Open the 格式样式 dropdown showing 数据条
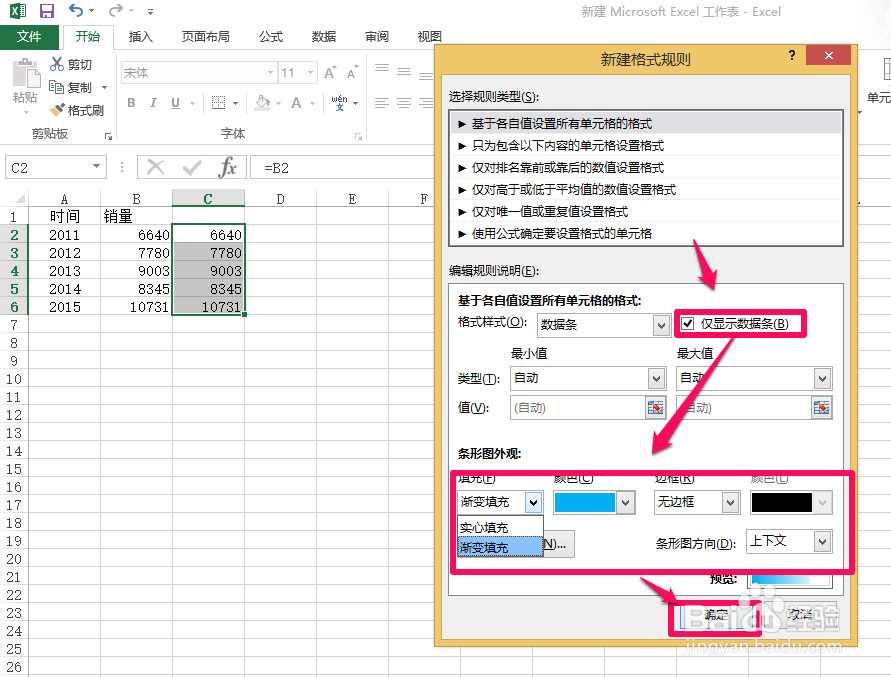The image size is (891, 677). tap(661, 324)
